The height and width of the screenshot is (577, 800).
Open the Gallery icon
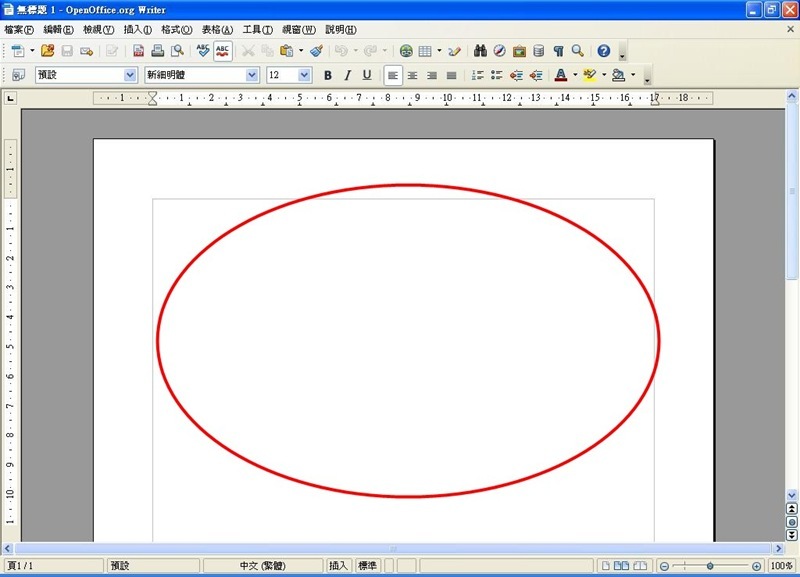[x=519, y=51]
